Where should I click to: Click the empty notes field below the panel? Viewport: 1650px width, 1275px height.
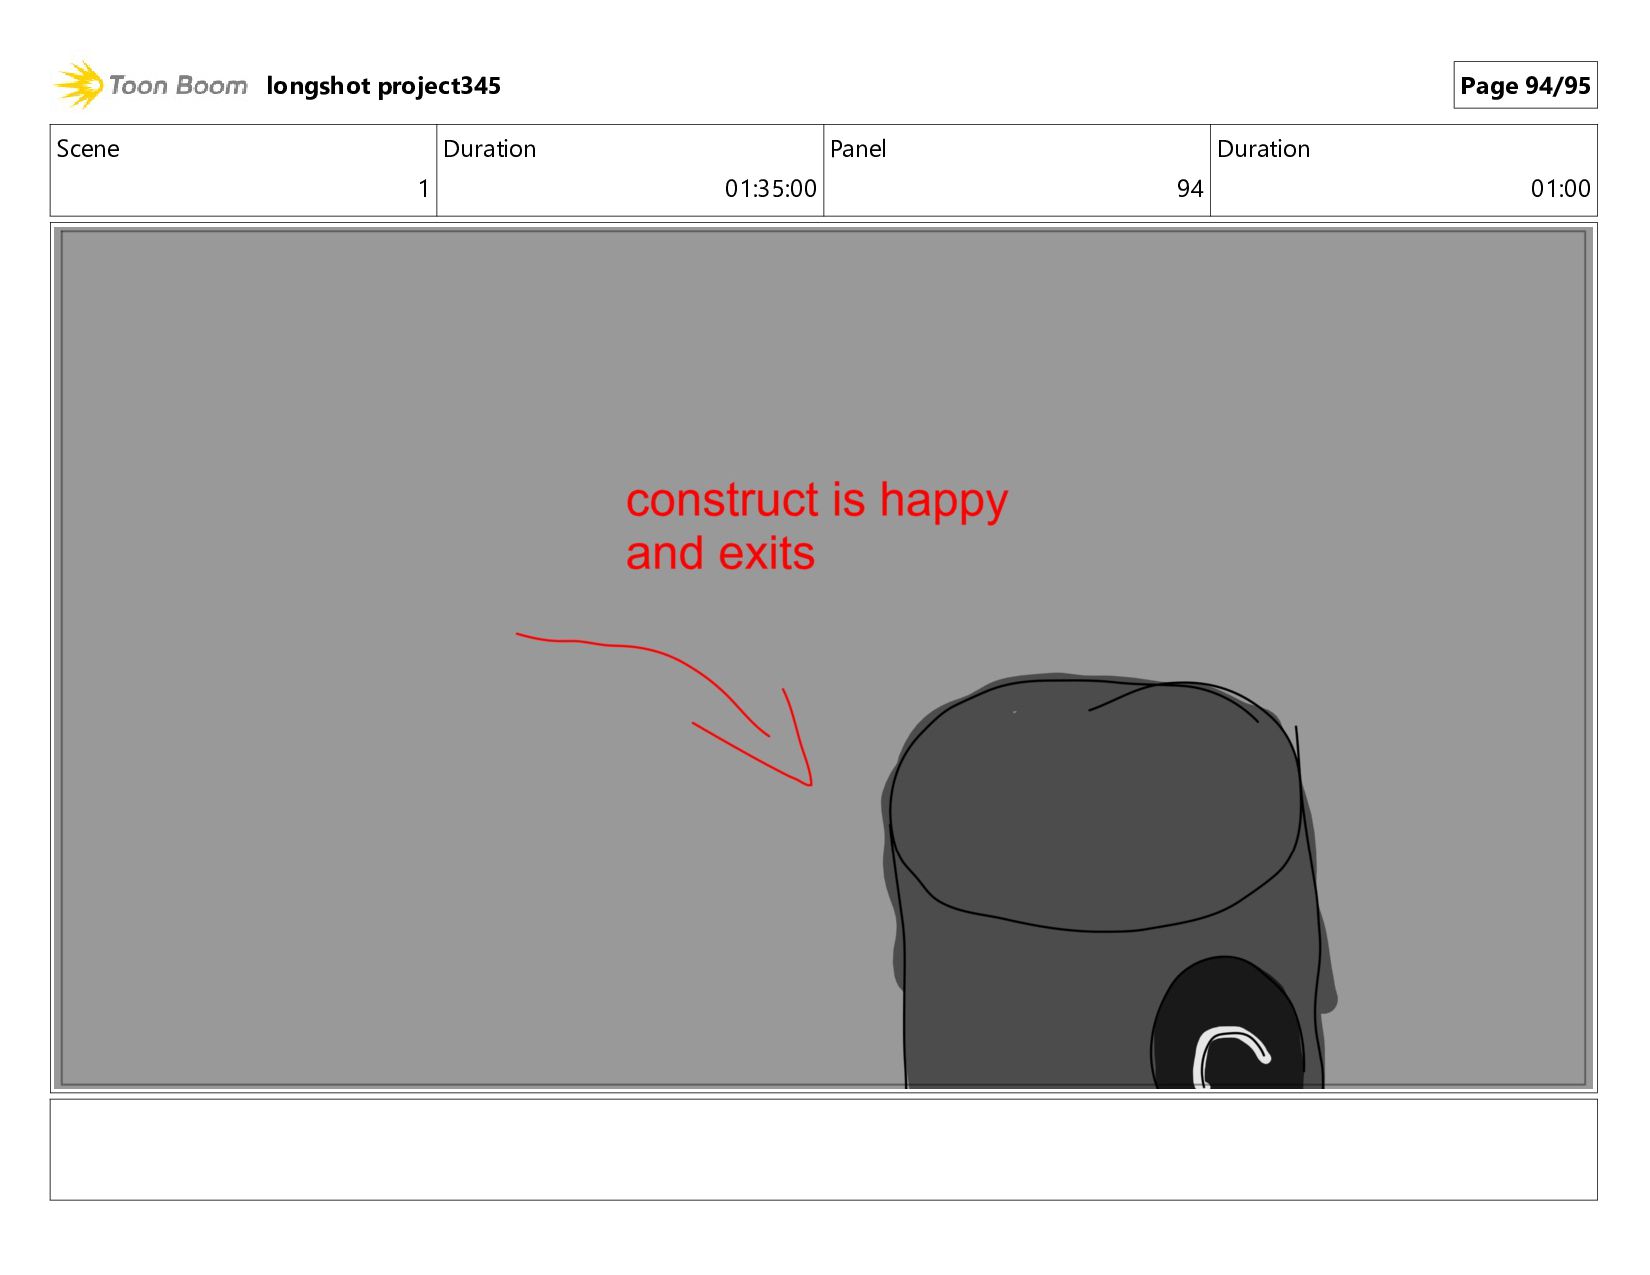coord(823,1149)
